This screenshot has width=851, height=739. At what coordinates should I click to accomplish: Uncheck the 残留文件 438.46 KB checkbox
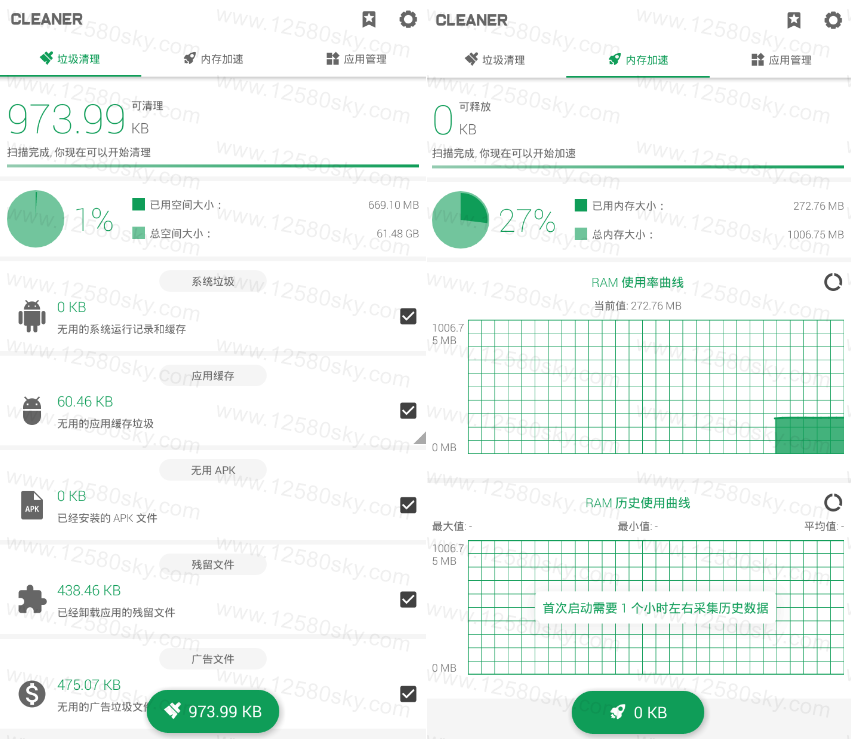point(408,599)
